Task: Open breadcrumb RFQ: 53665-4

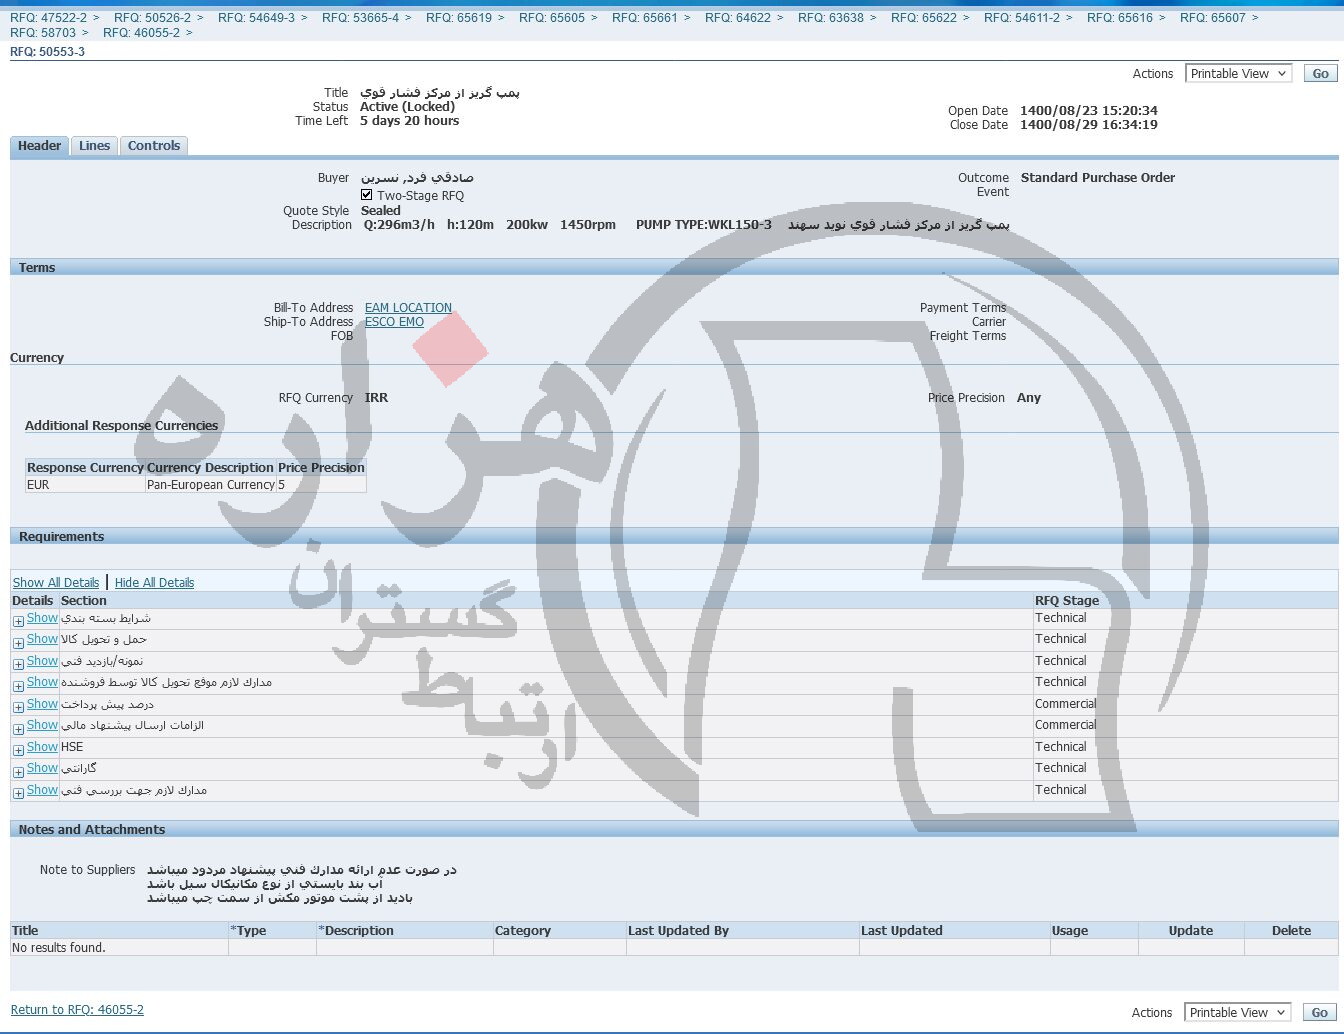Action: pos(360,18)
